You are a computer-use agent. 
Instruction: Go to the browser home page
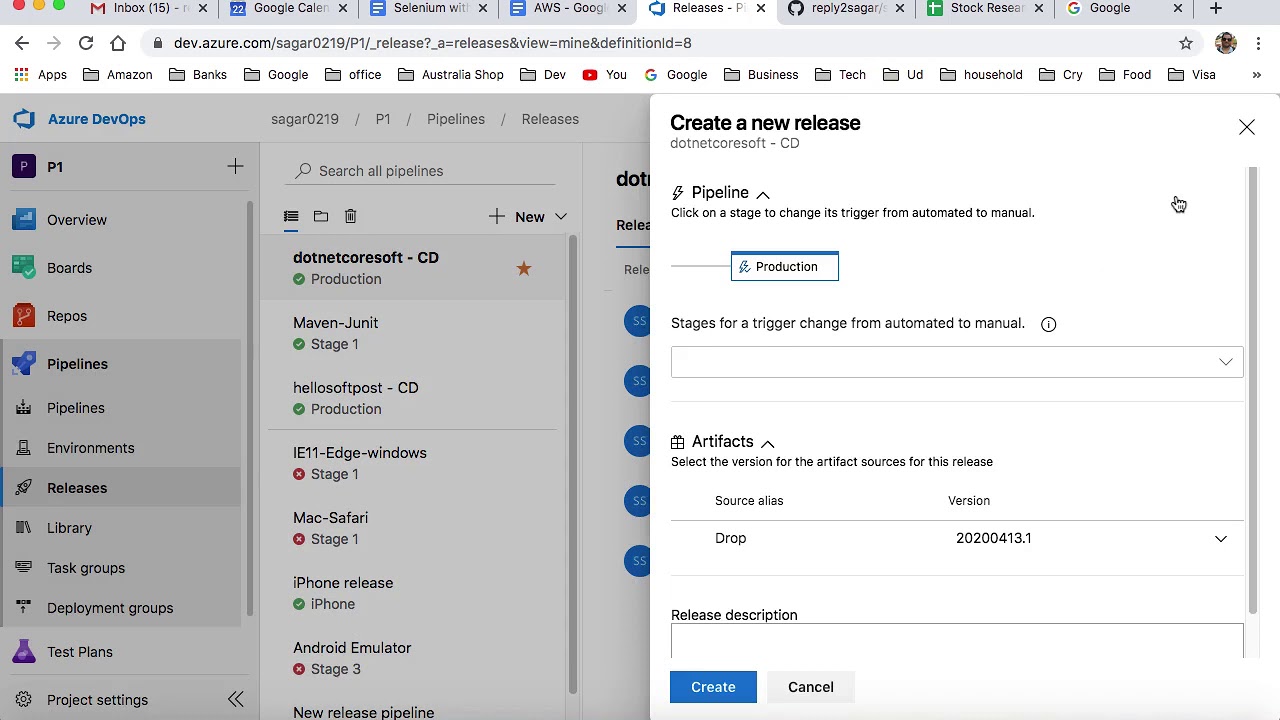pyautogui.click(x=118, y=43)
